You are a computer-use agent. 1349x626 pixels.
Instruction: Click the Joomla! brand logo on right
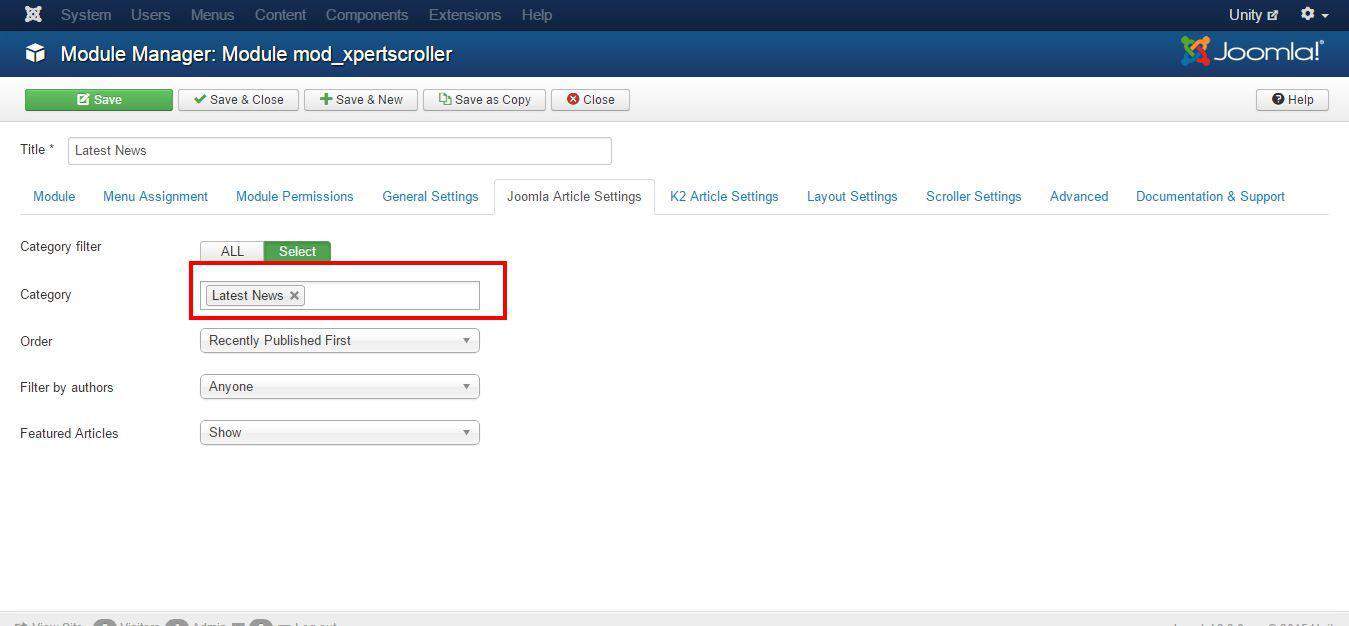pos(1252,52)
